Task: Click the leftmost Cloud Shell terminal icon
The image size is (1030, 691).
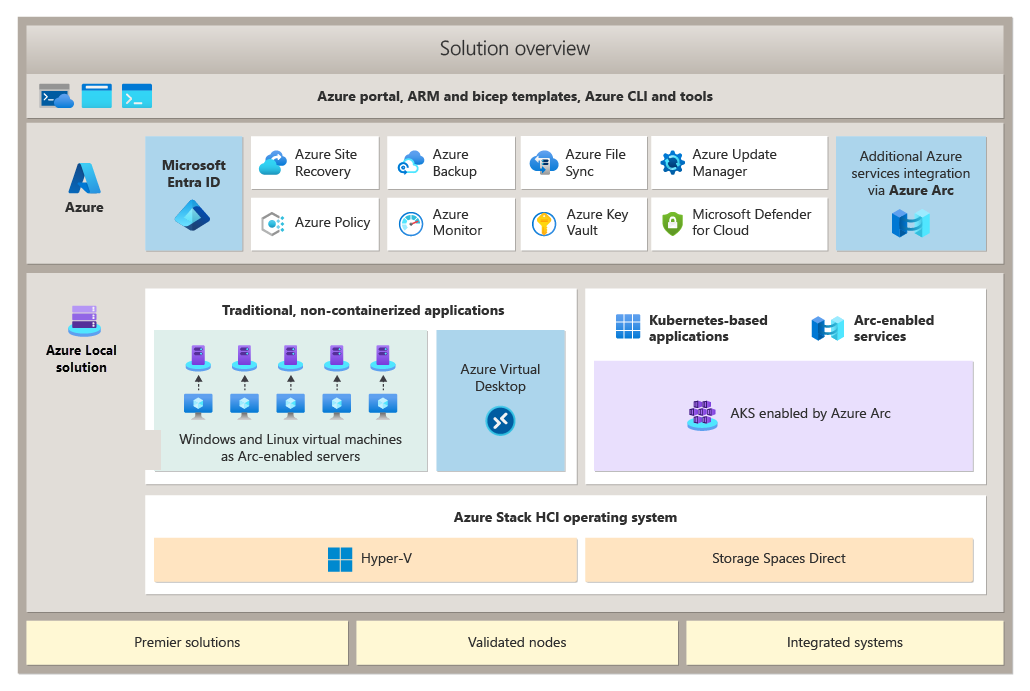Action: click(x=56, y=95)
